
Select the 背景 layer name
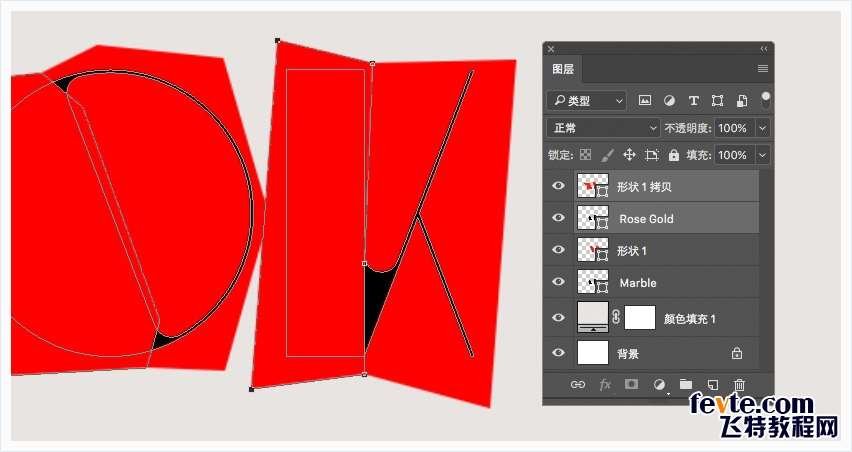(628, 354)
